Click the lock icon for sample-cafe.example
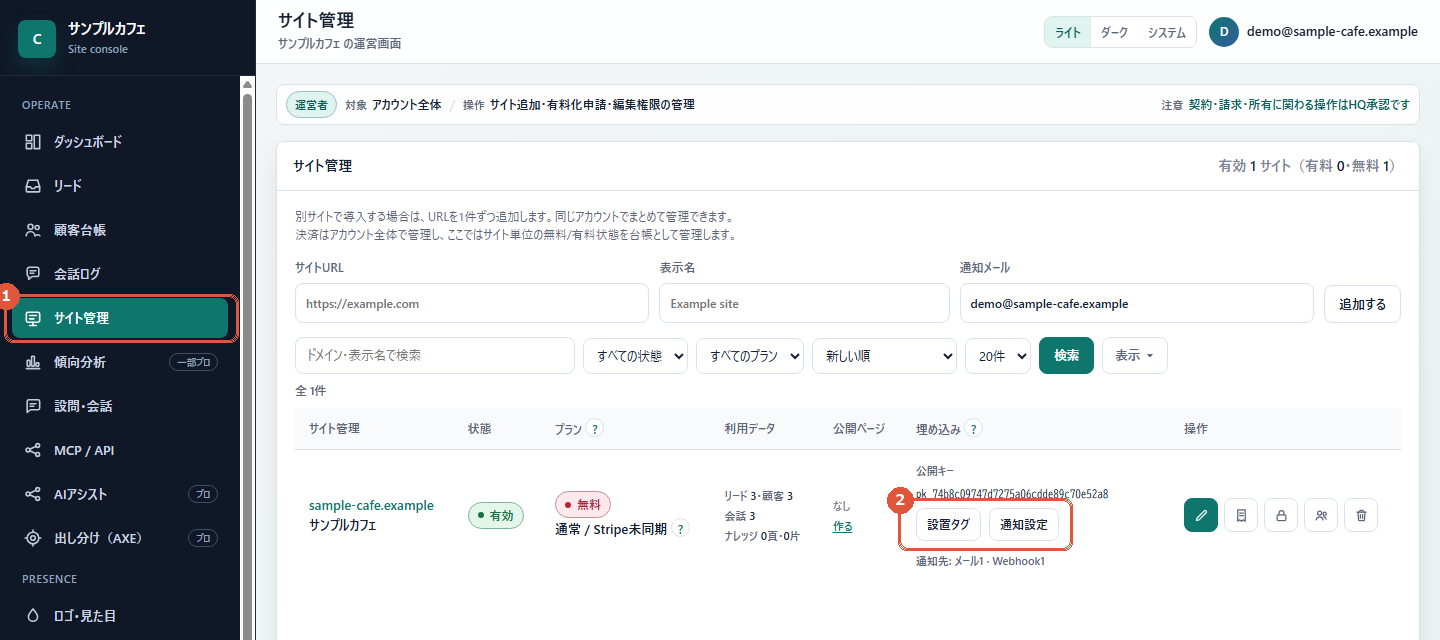The height and width of the screenshot is (640, 1440). click(x=1281, y=515)
